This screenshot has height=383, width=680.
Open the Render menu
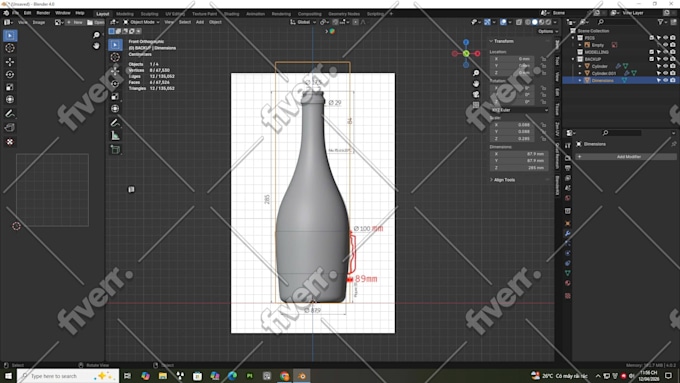pyautogui.click(x=43, y=13)
